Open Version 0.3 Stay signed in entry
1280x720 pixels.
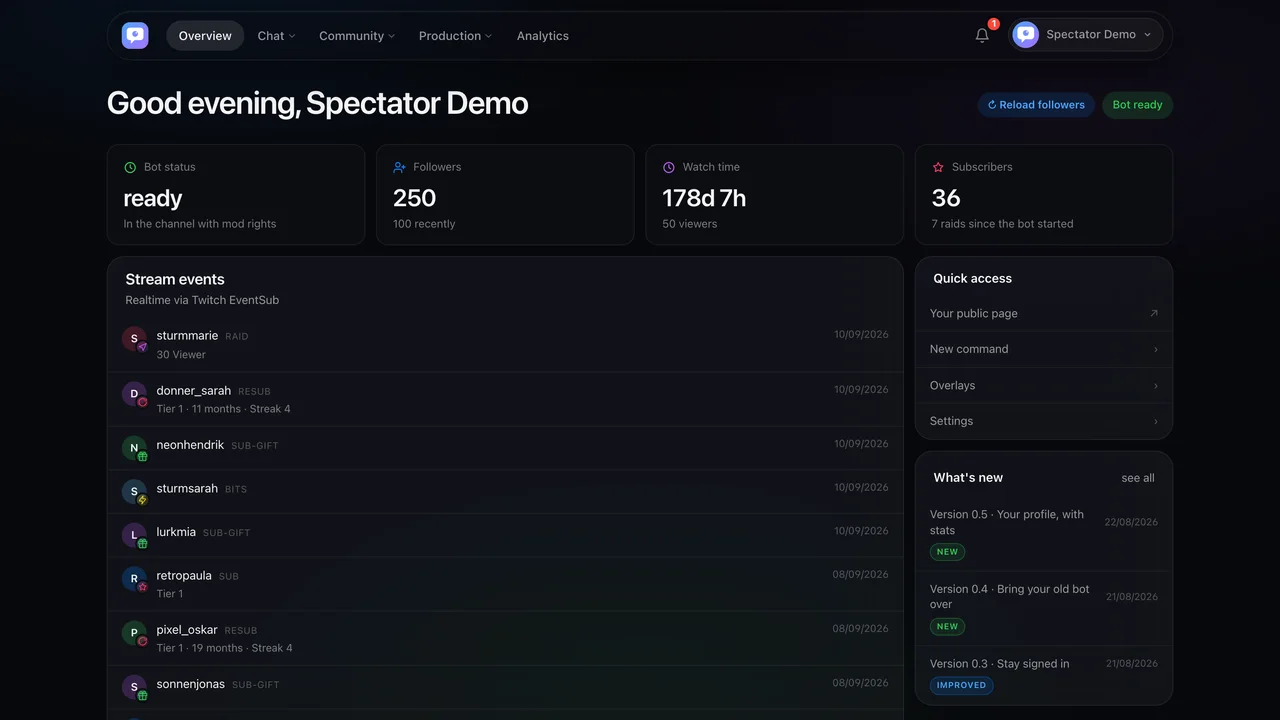[x=1044, y=674]
